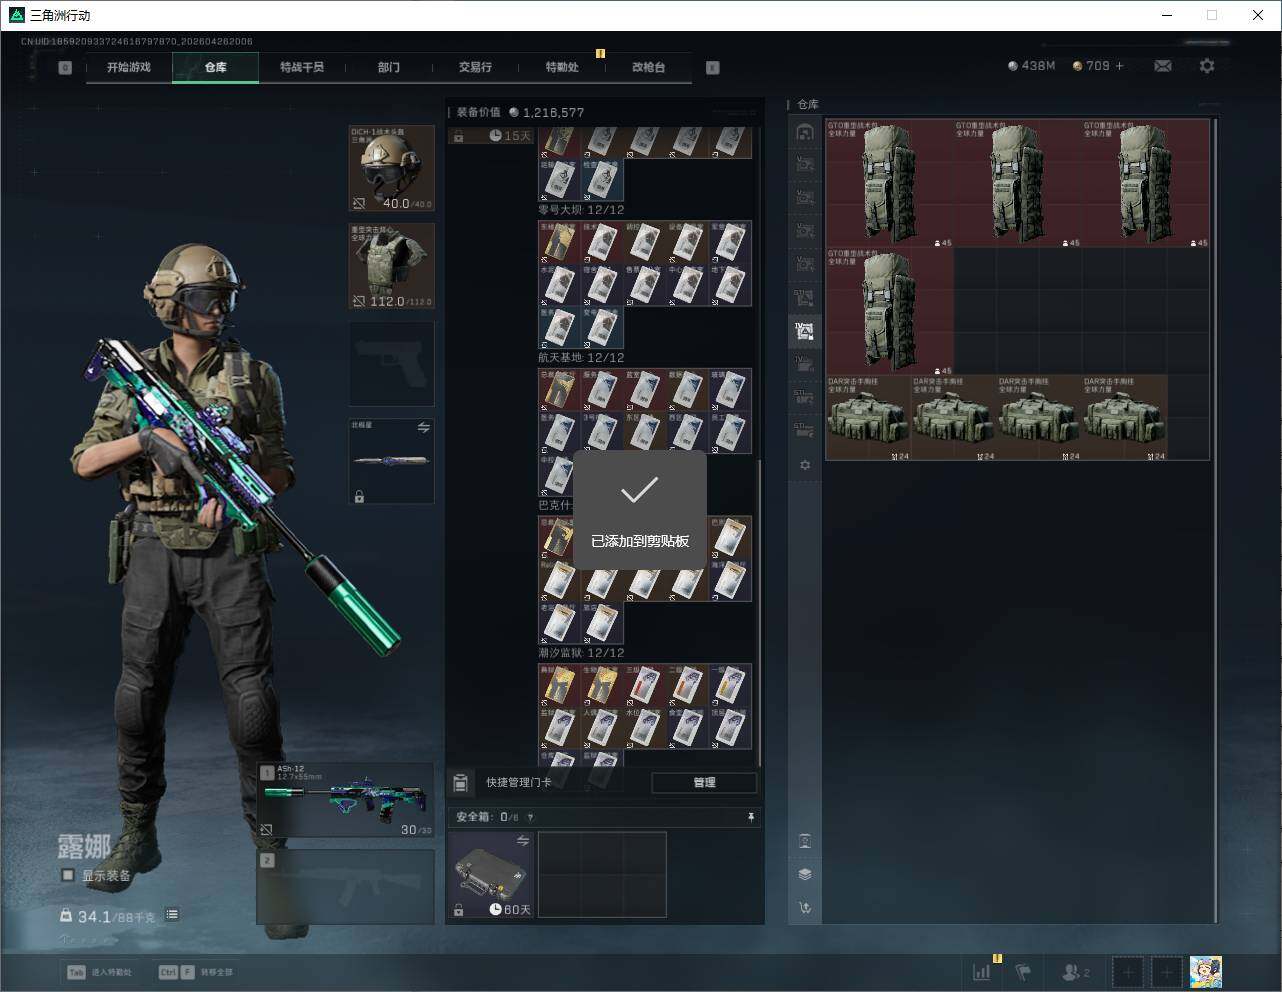Viewport: 1282px width, 992px height.
Task: Click the key card holder icon beside 快捷管理门卡
Action: [460, 782]
